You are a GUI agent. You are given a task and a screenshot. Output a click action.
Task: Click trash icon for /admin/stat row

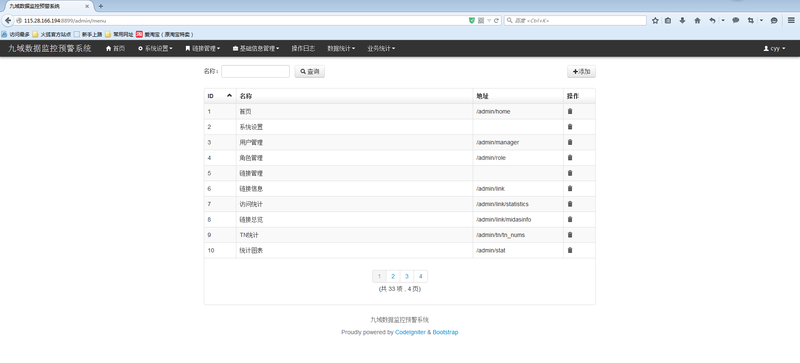pos(570,250)
